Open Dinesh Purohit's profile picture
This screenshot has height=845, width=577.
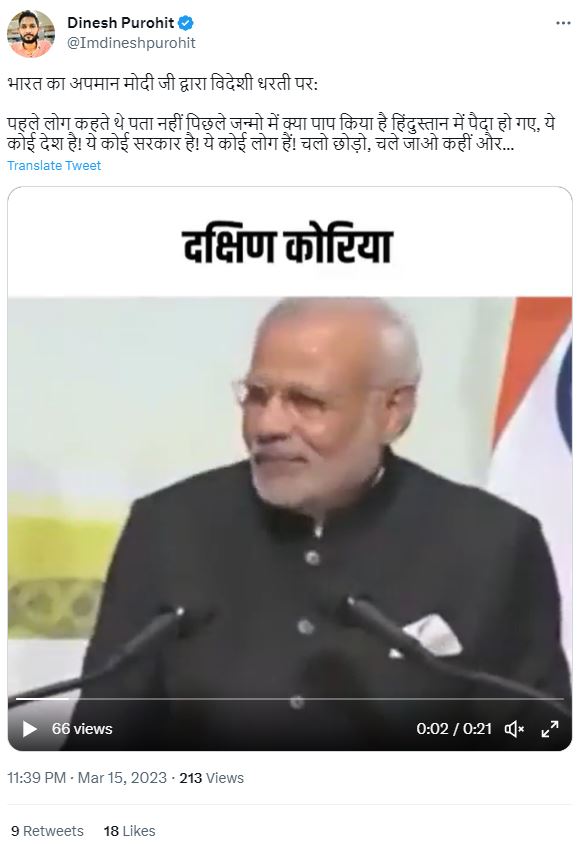pos(31,33)
